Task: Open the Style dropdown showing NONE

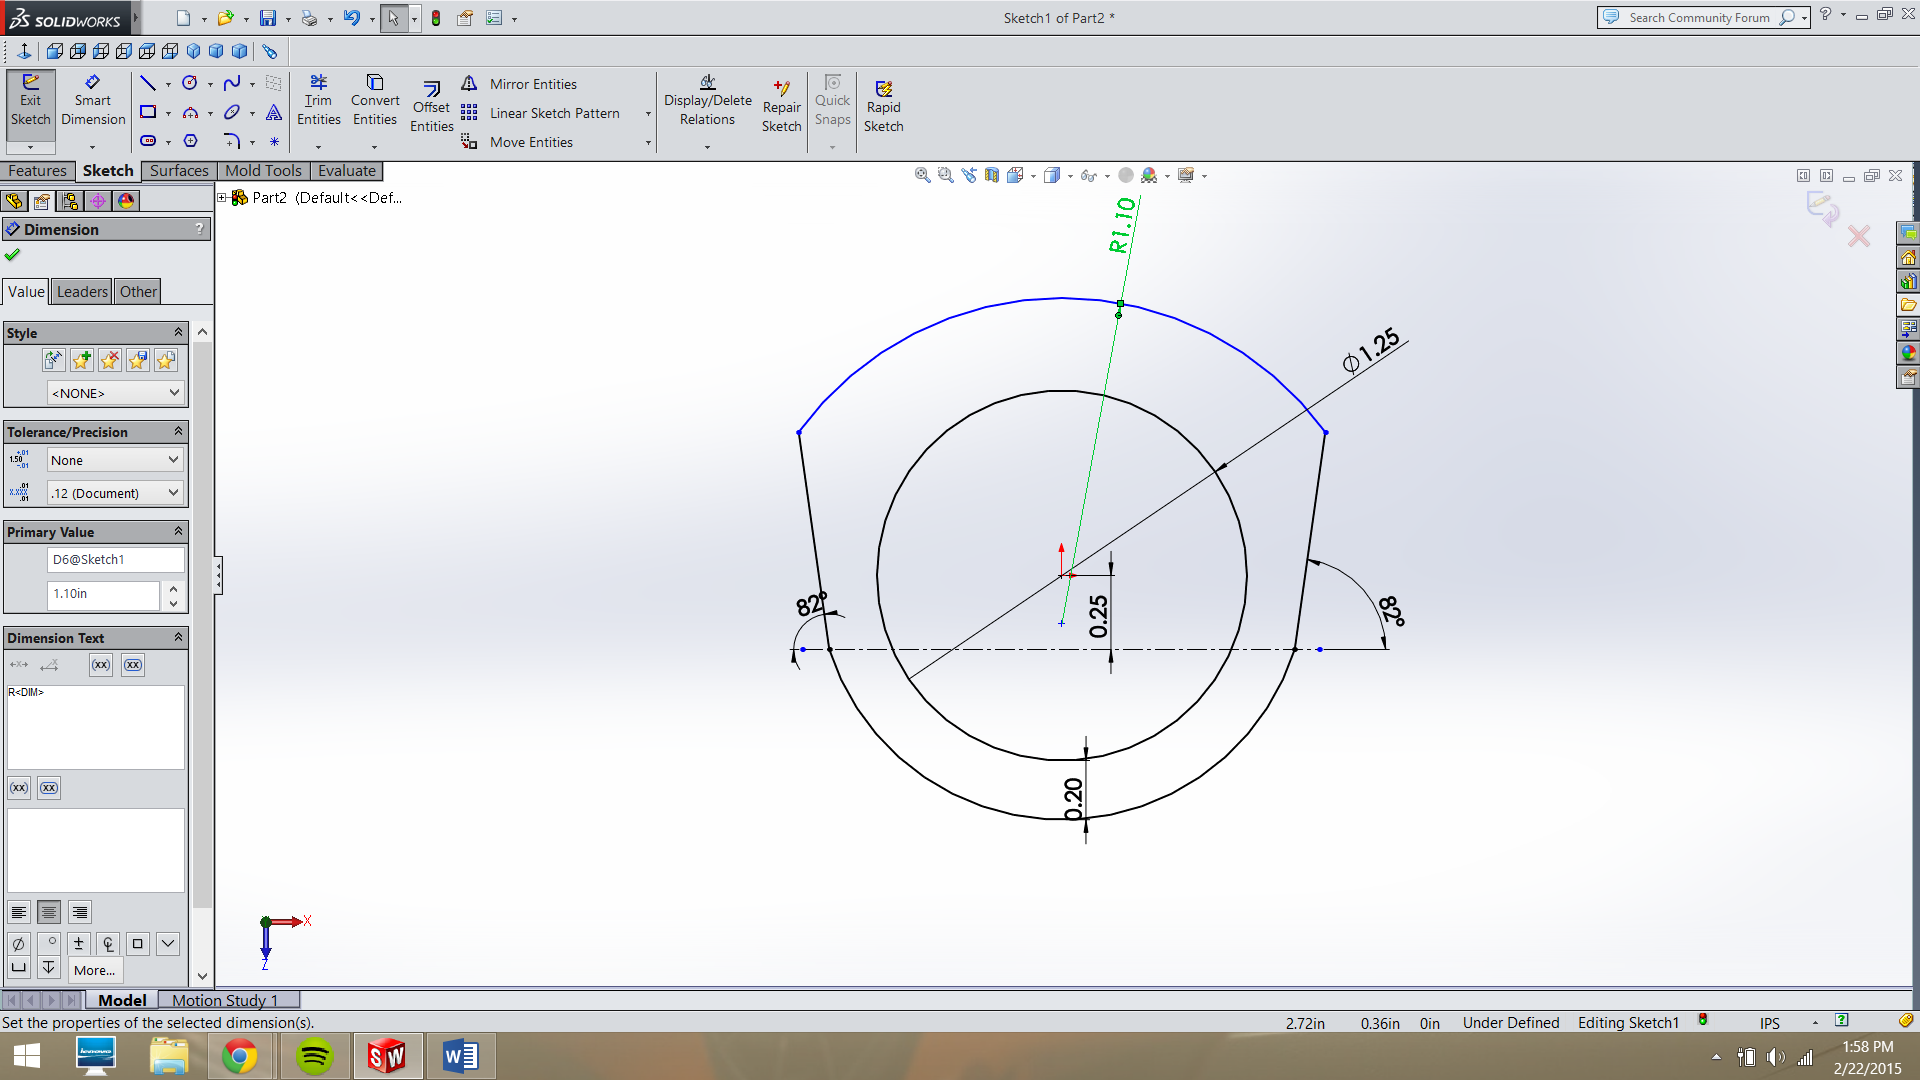Action: [x=114, y=392]
